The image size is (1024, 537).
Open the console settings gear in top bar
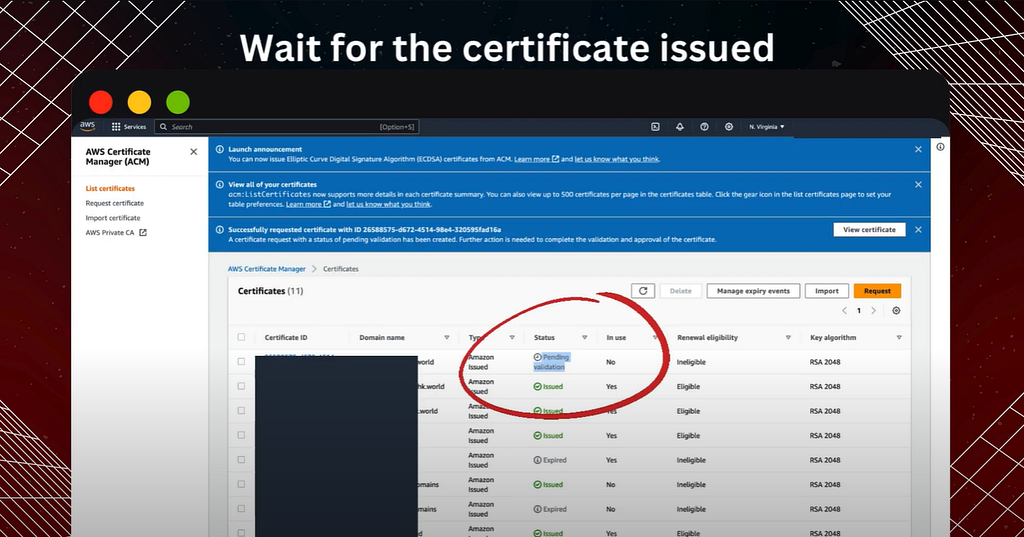[x=729, y=127]
